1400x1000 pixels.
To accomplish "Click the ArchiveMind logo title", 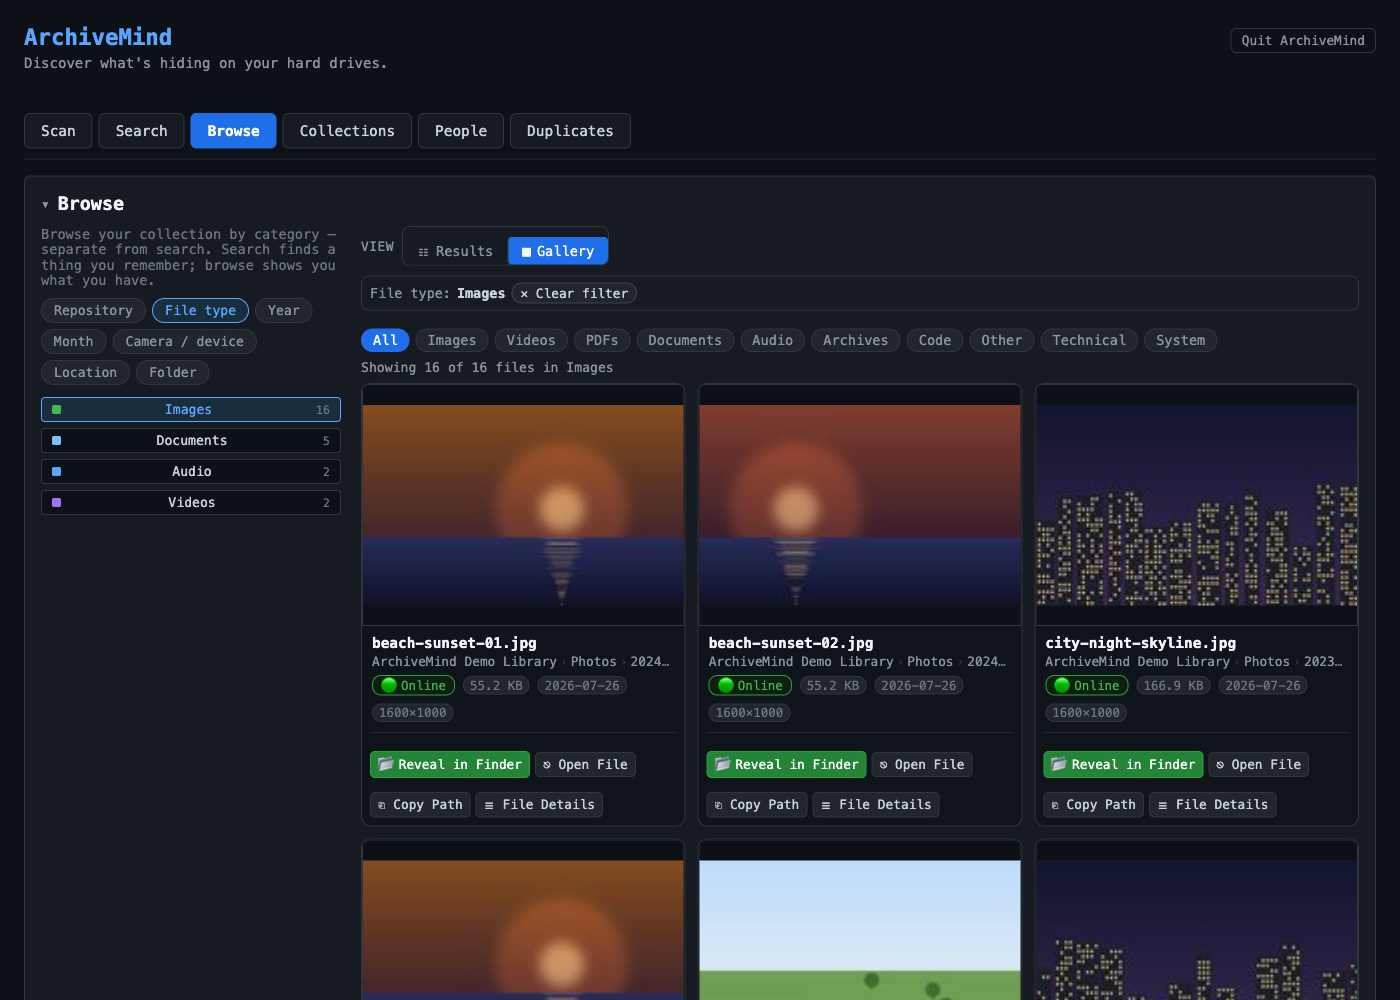I will (98, 37).
